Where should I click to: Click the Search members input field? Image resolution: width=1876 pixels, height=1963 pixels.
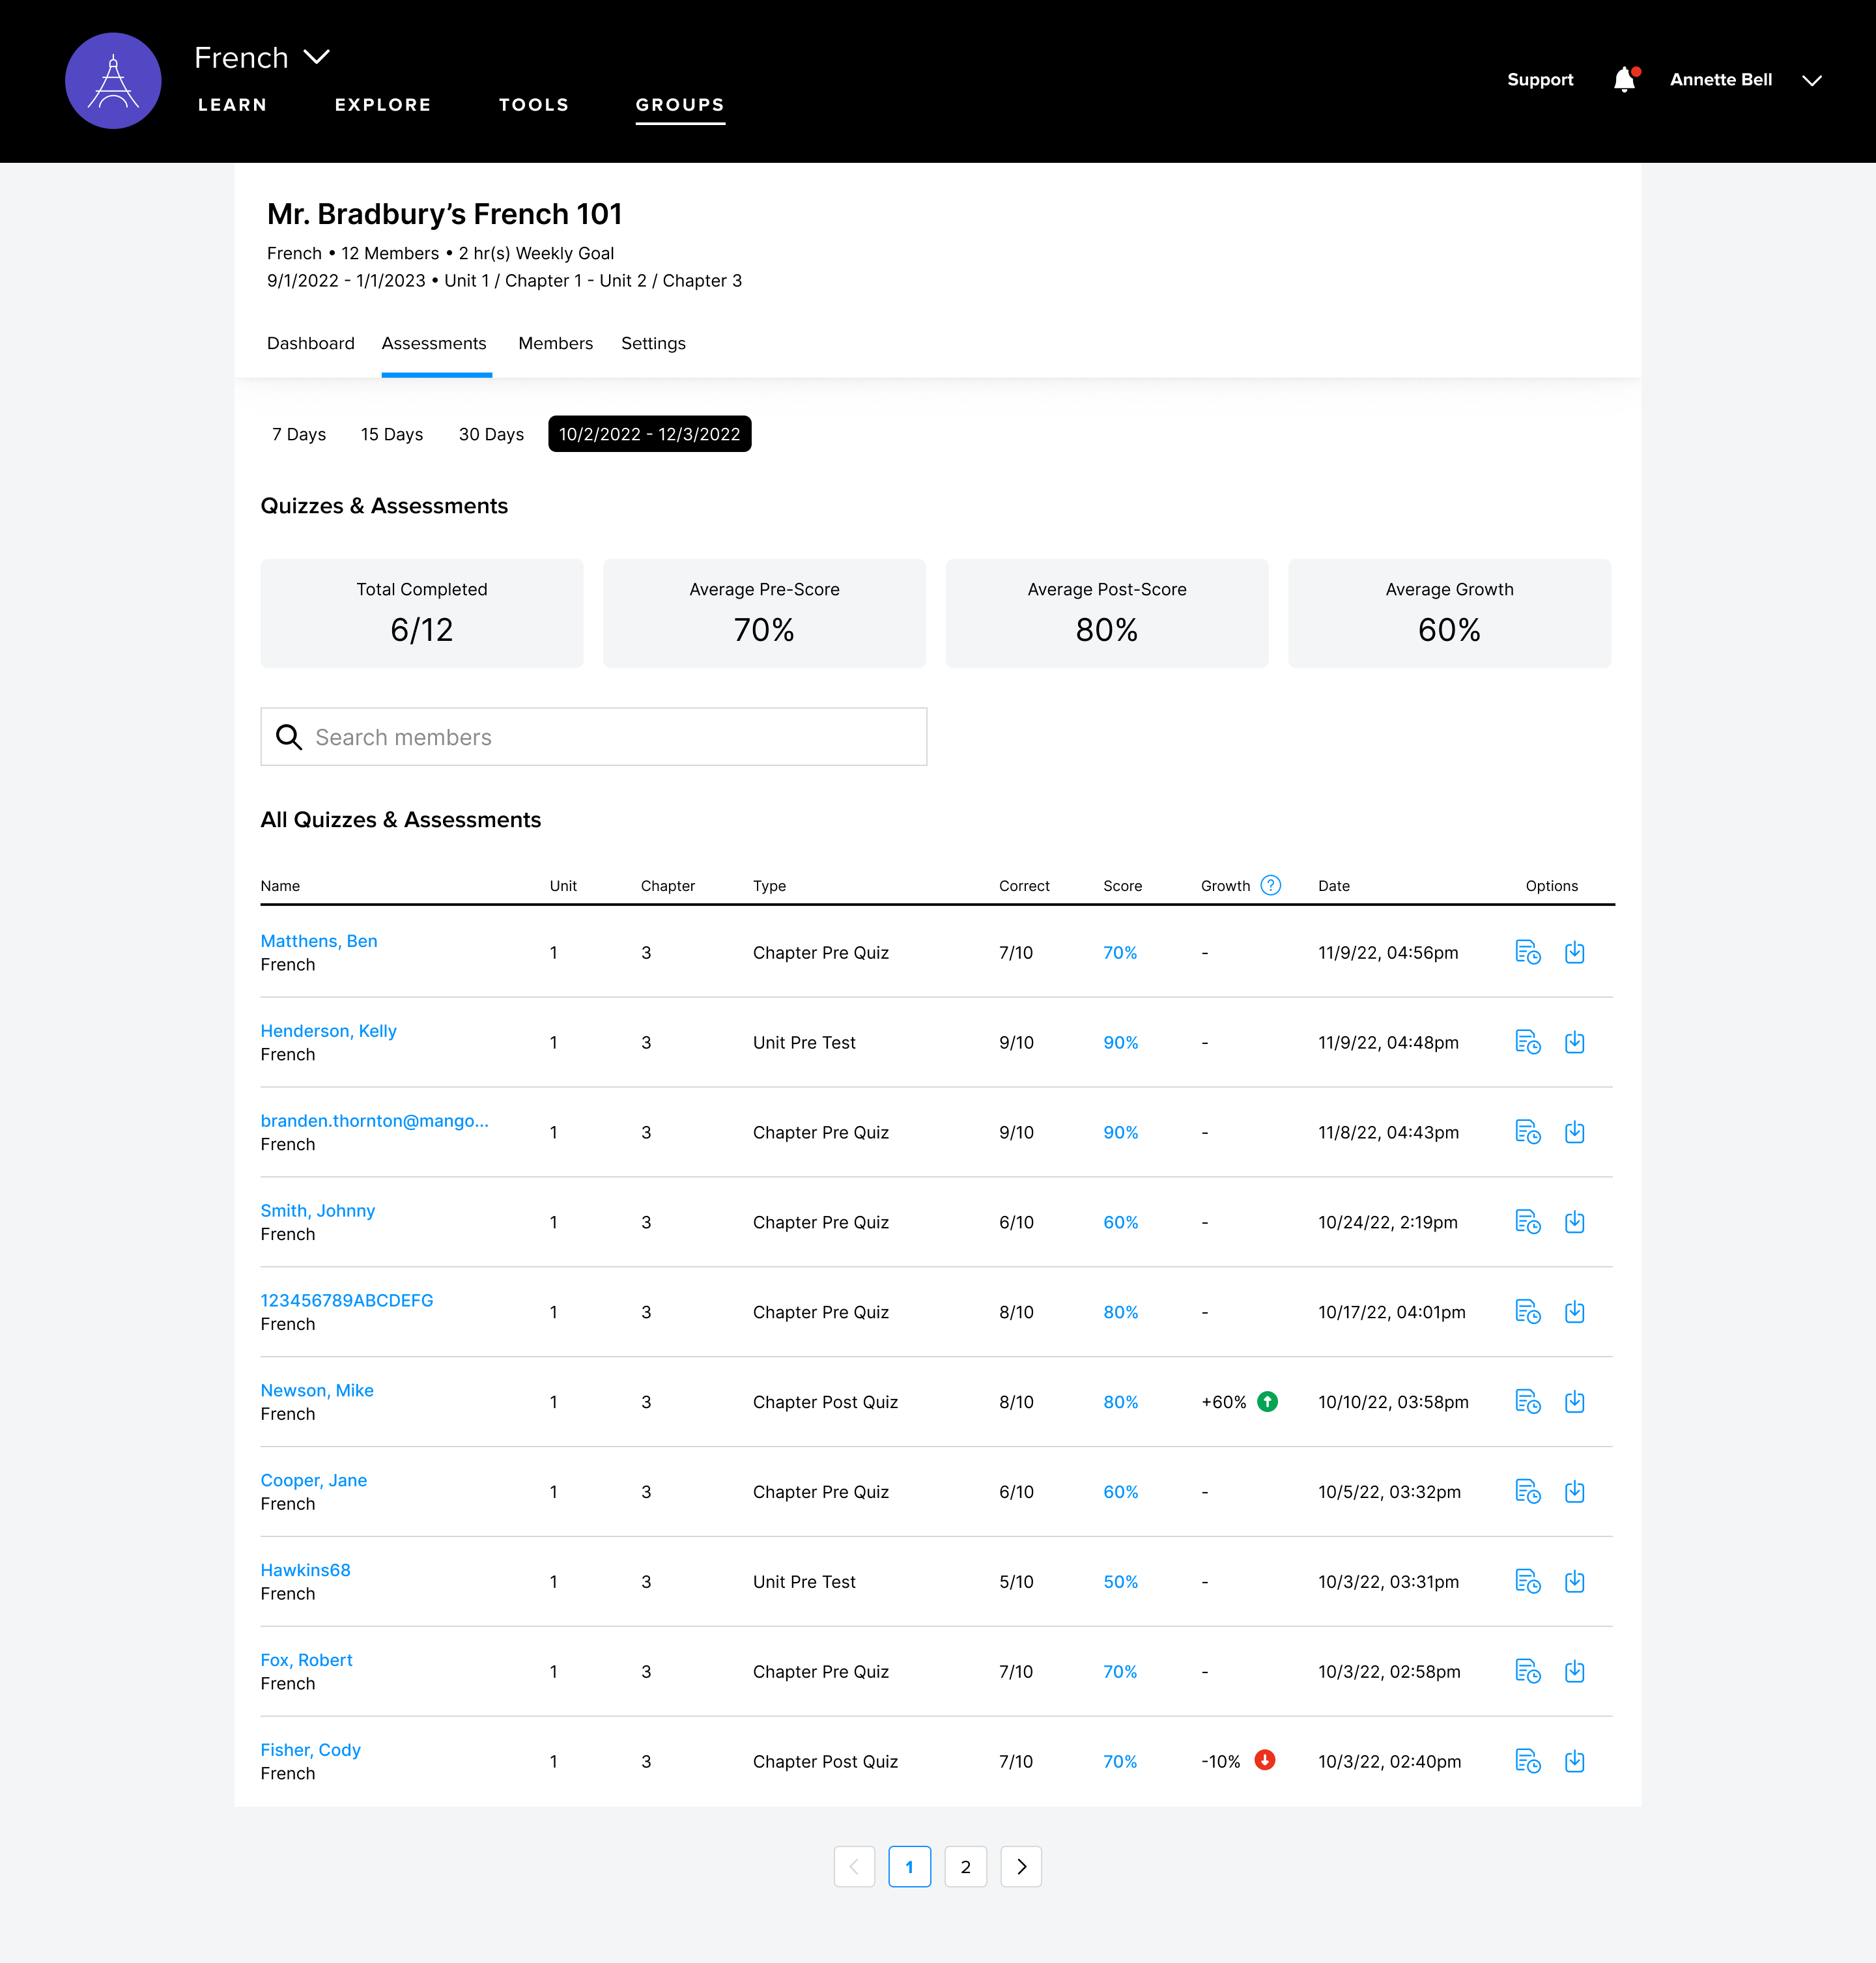[594, 737]
